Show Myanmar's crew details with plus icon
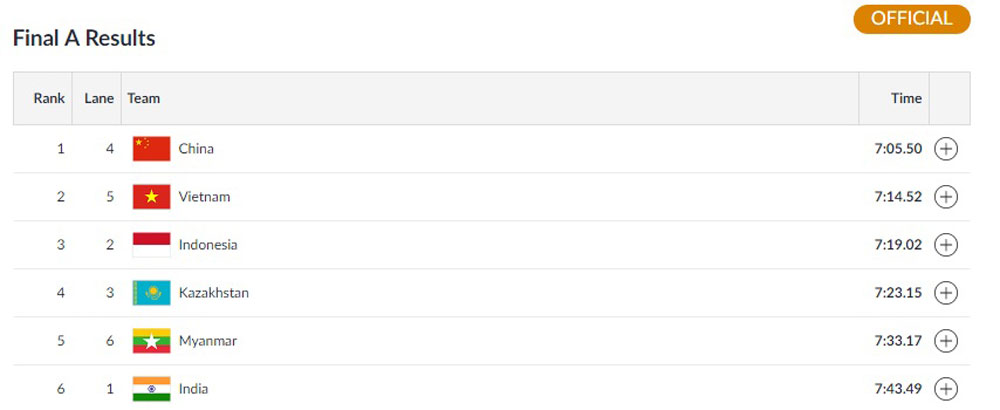1000x410 pixels. click(946, 341)
